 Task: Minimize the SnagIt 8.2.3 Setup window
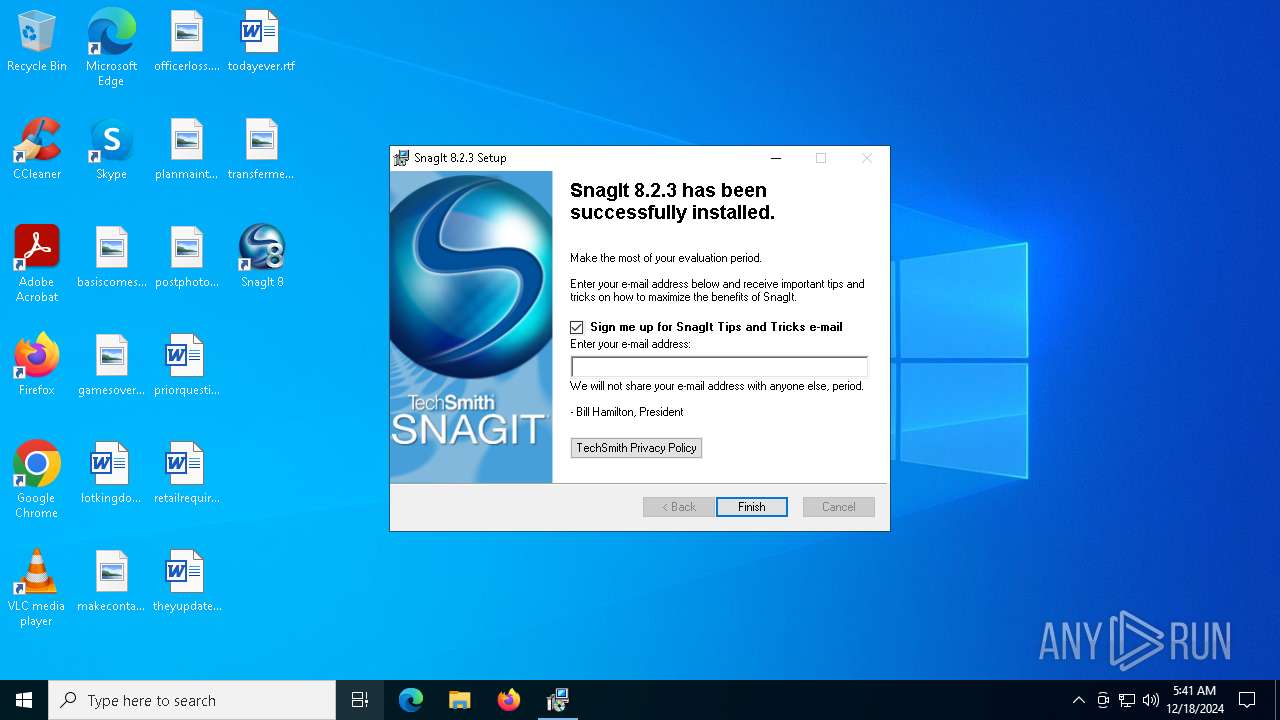point(776,158)
